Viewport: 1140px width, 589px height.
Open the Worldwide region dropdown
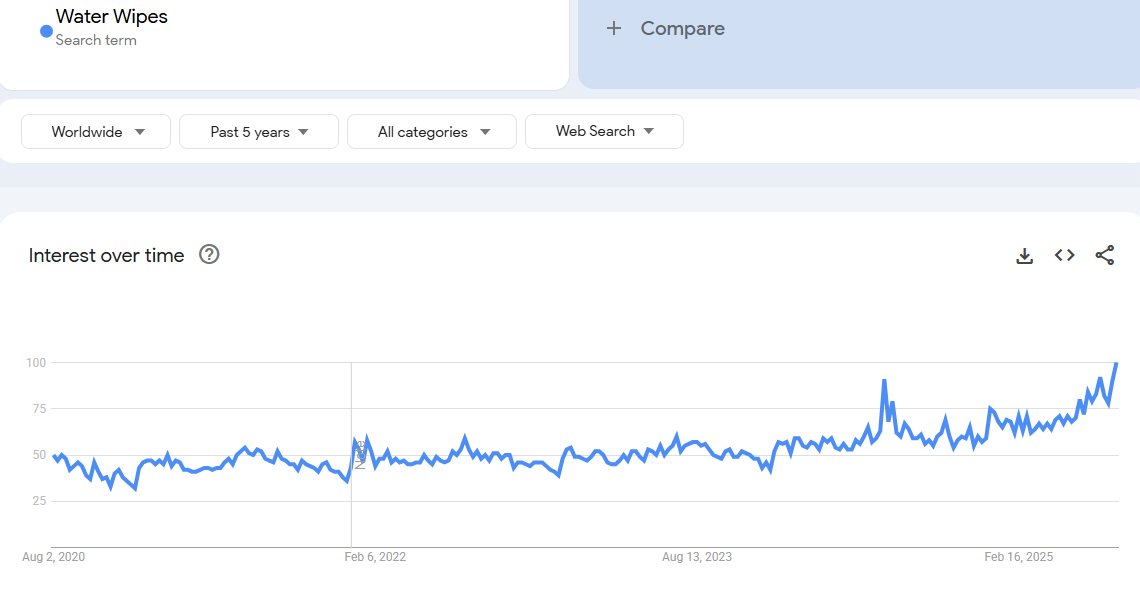click(96, 132)
